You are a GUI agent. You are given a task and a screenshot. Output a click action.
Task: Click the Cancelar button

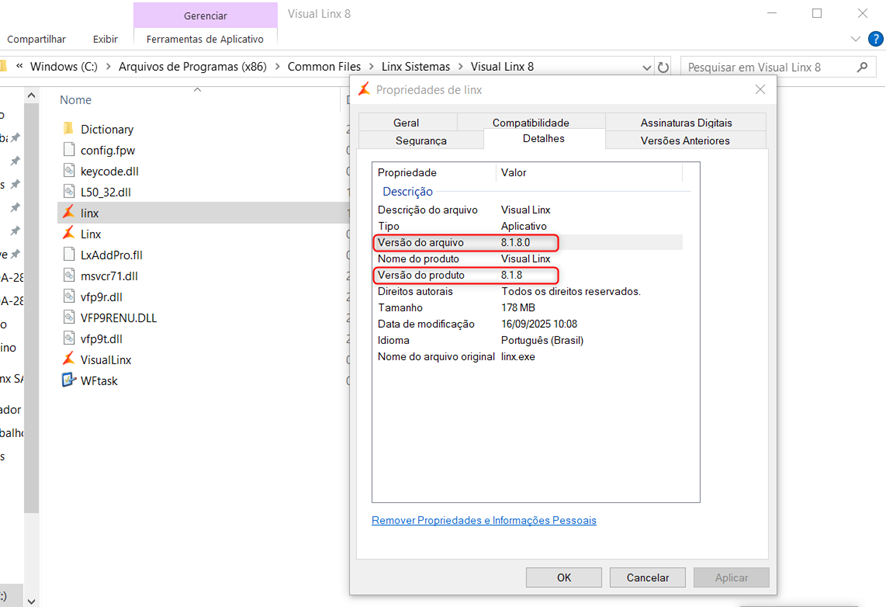(648, 578)
